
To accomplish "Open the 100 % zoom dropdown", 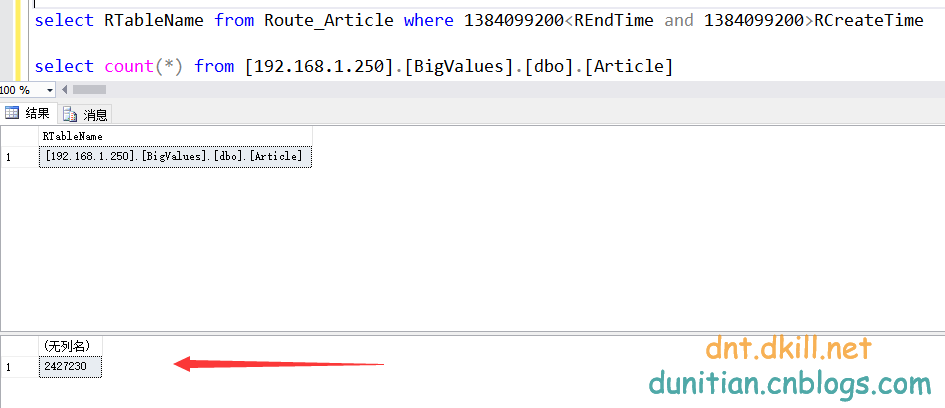I will click(50, 90).
